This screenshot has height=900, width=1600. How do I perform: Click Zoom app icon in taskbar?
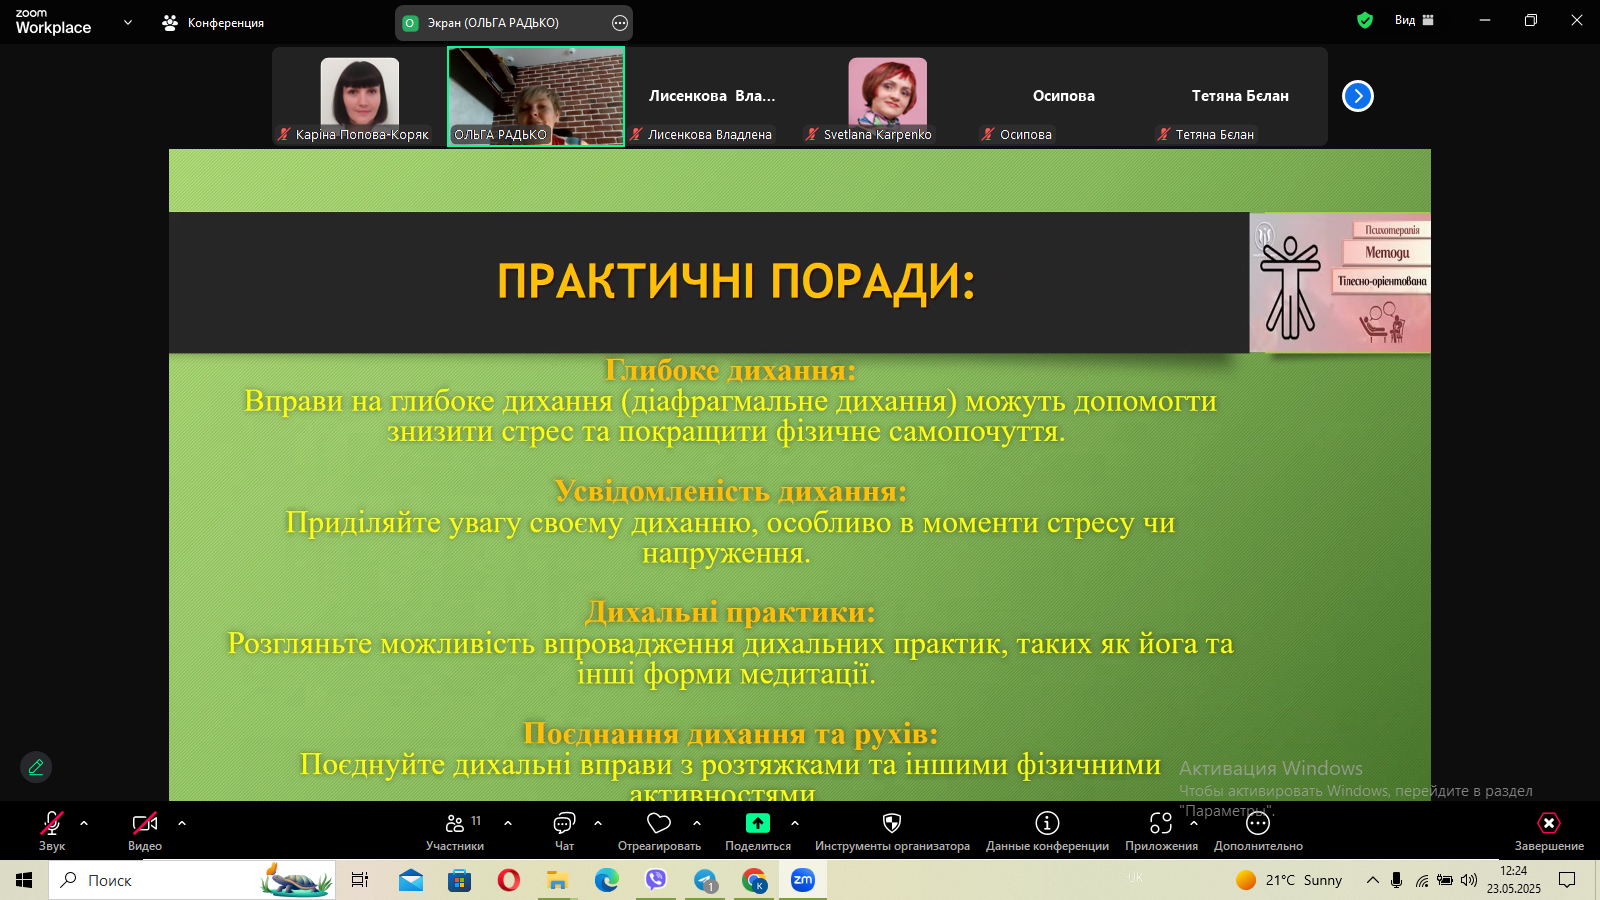click(803, 880)
